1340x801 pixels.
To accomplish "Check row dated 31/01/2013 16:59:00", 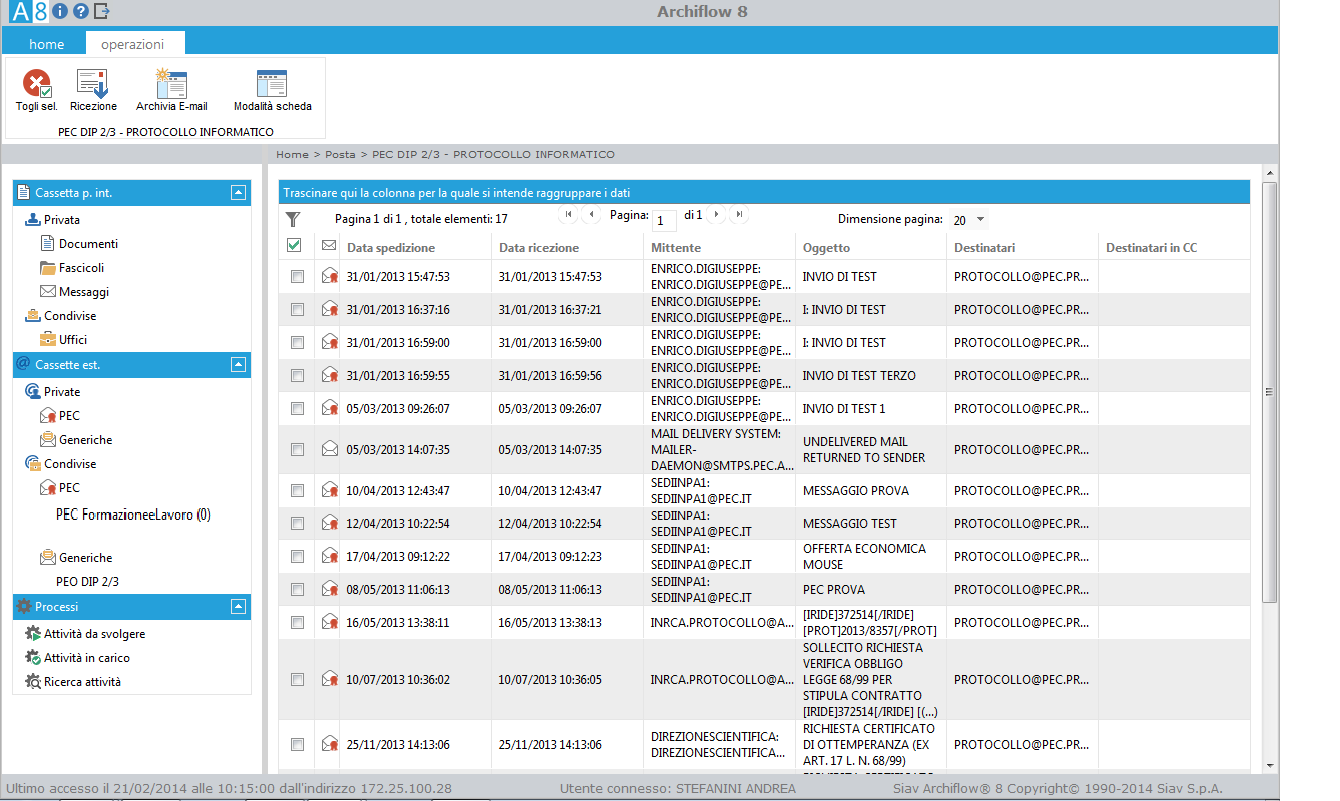I will click(x=297, y=342).
